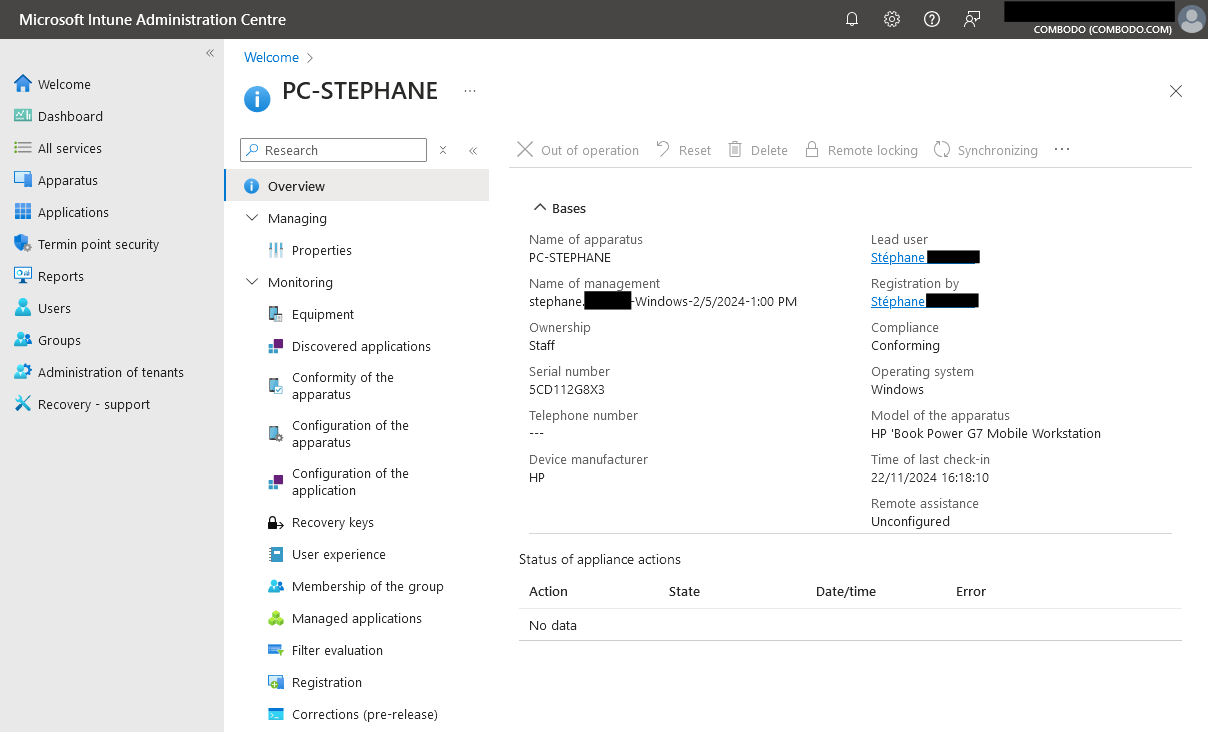Open the notifications bell icon
This screenshot has height=732, width=1208.
pos(852,19)
